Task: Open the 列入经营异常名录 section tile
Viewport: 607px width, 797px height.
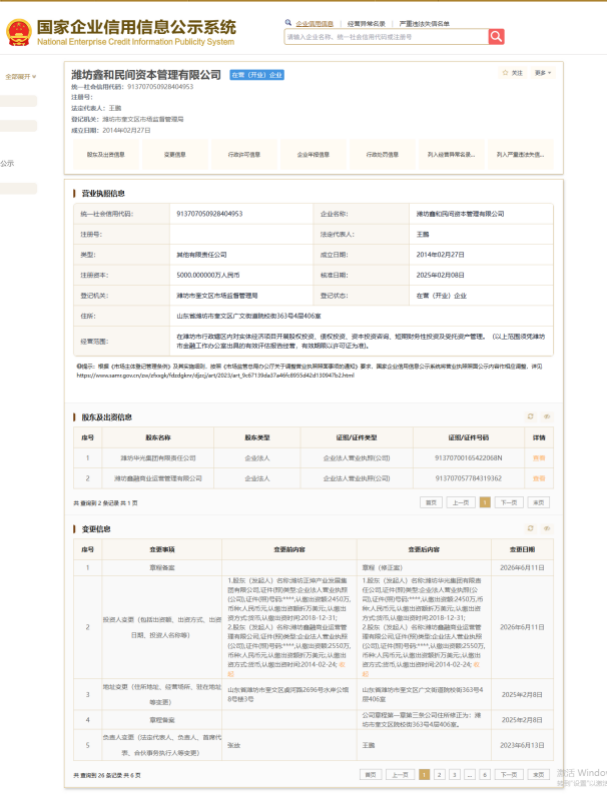Action: pos(451,155)
